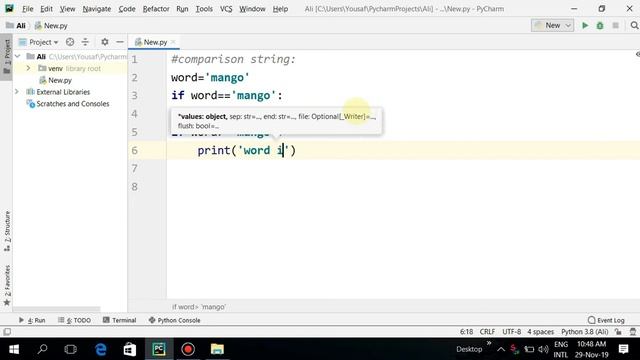Click the if word>'mango' editor breadcrumb
This screenshot has height=360, width=640.
(198, 307)
